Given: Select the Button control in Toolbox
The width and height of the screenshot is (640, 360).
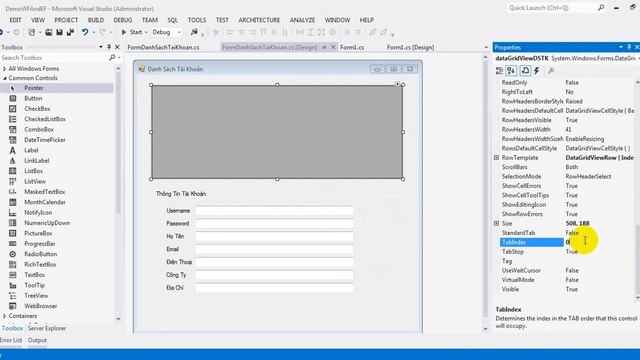Looking at the screenshot, I should coord(33,98).
